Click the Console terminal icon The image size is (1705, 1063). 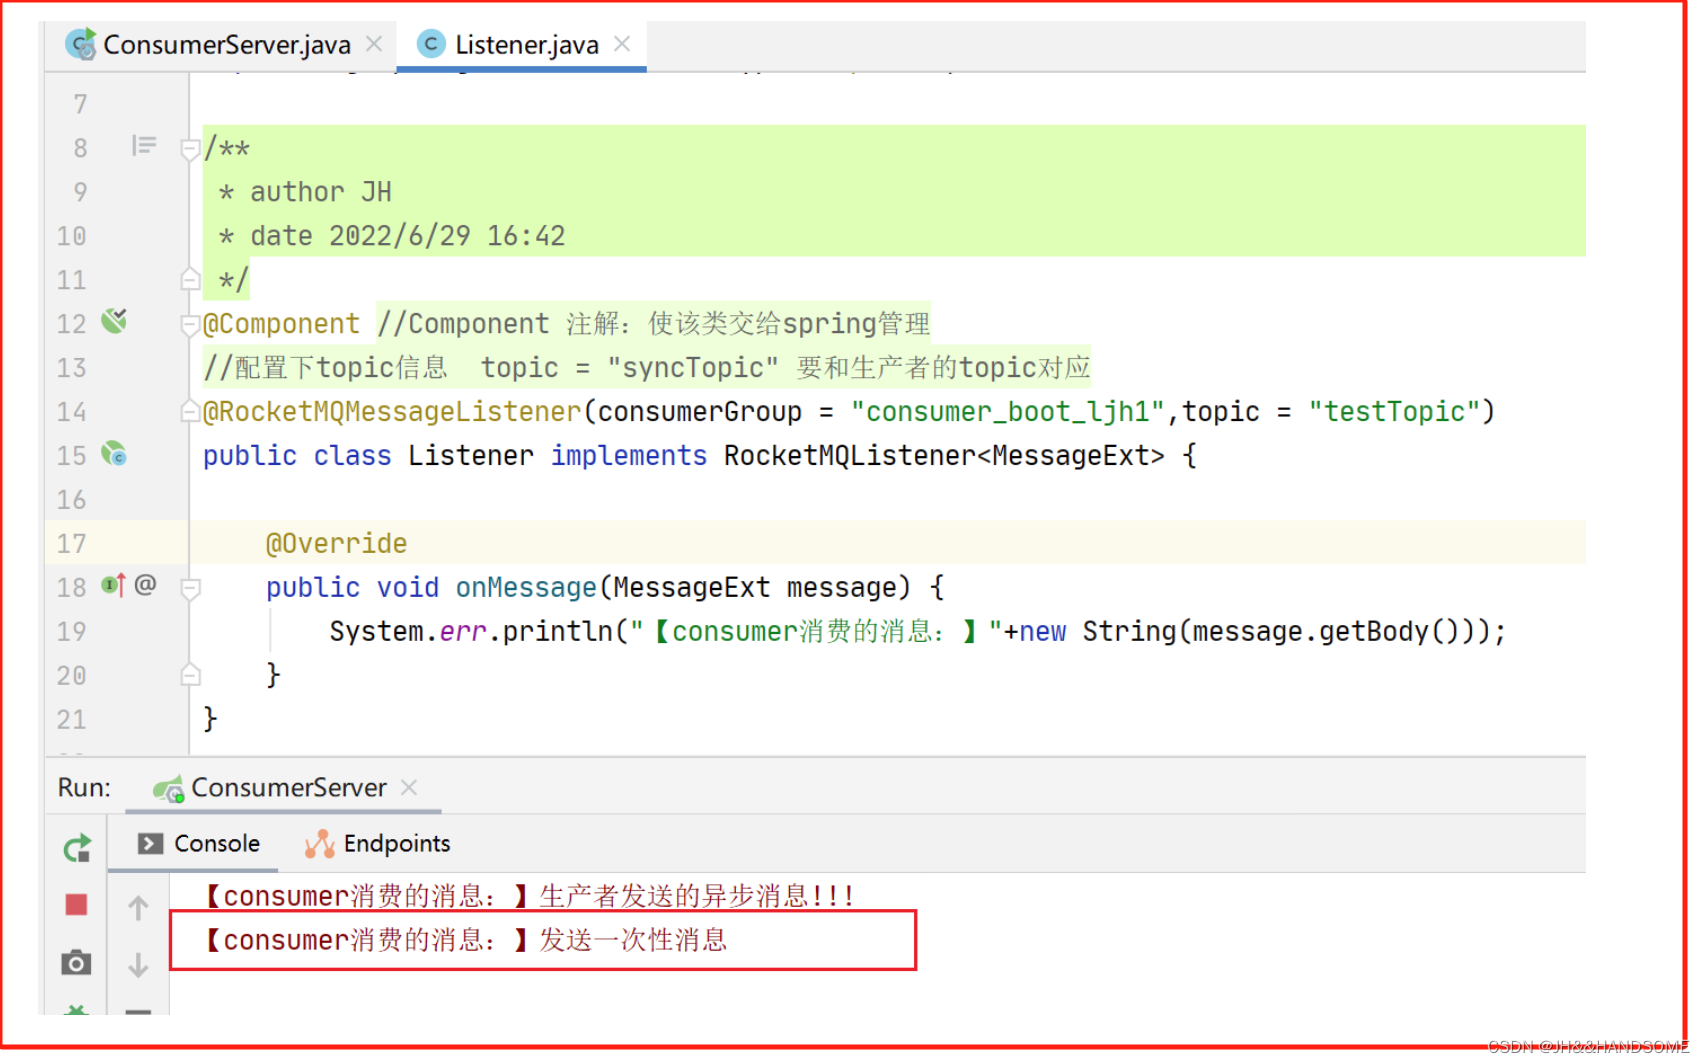pos(150,843)
